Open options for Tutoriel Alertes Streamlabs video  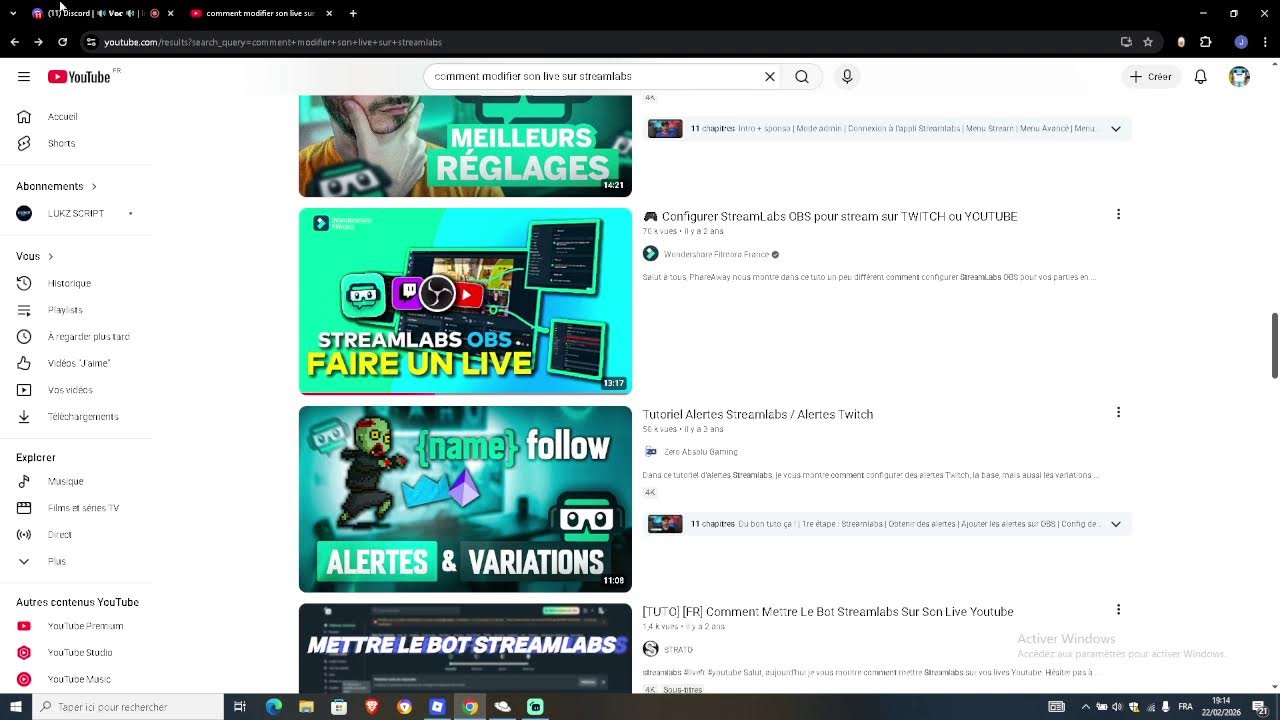pyautogui.click(x=1118, y=412)
